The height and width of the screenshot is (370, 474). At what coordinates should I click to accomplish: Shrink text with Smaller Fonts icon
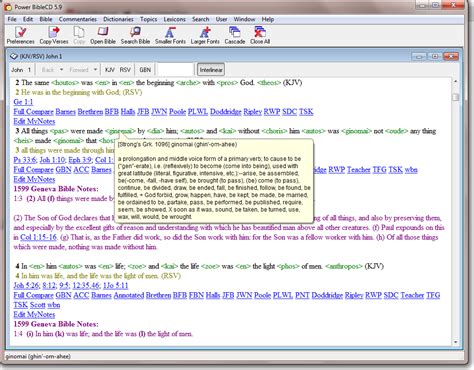click(x=170, y=35)
